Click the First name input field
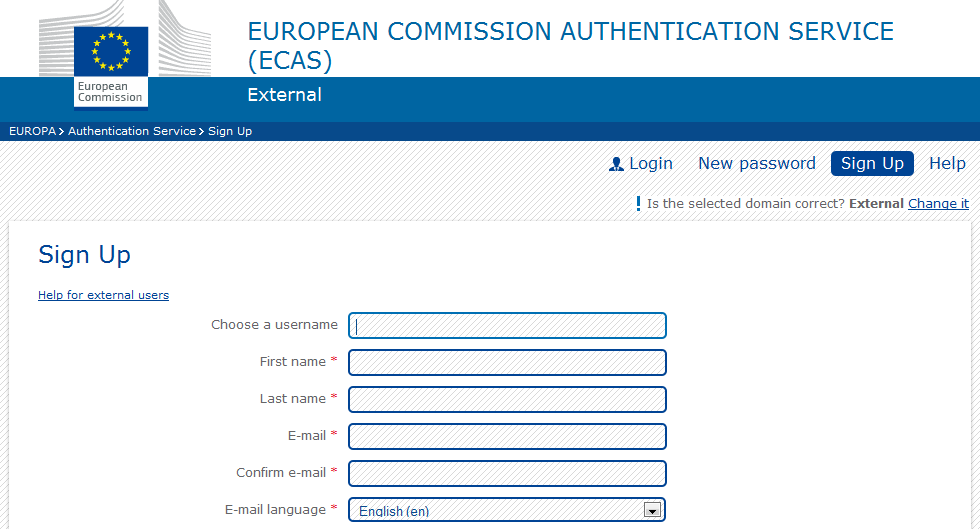This screenshot has width=980, height=529. [x=507, y=363]
